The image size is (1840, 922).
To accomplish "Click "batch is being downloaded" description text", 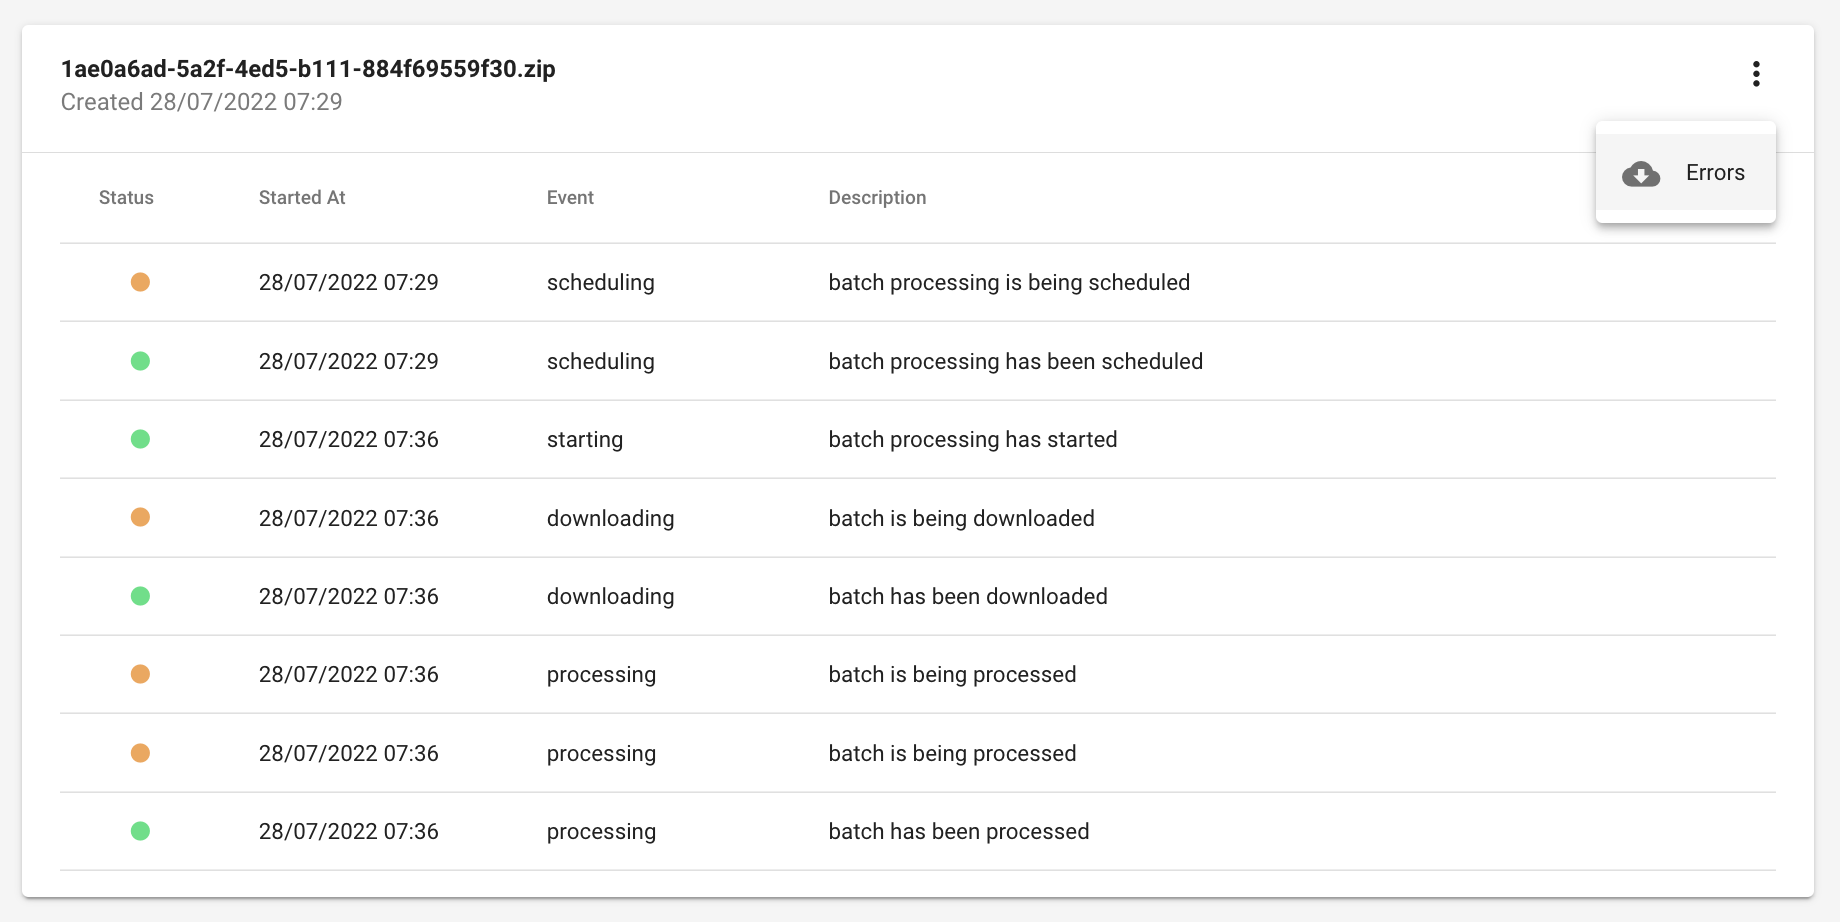I will 961,518.
